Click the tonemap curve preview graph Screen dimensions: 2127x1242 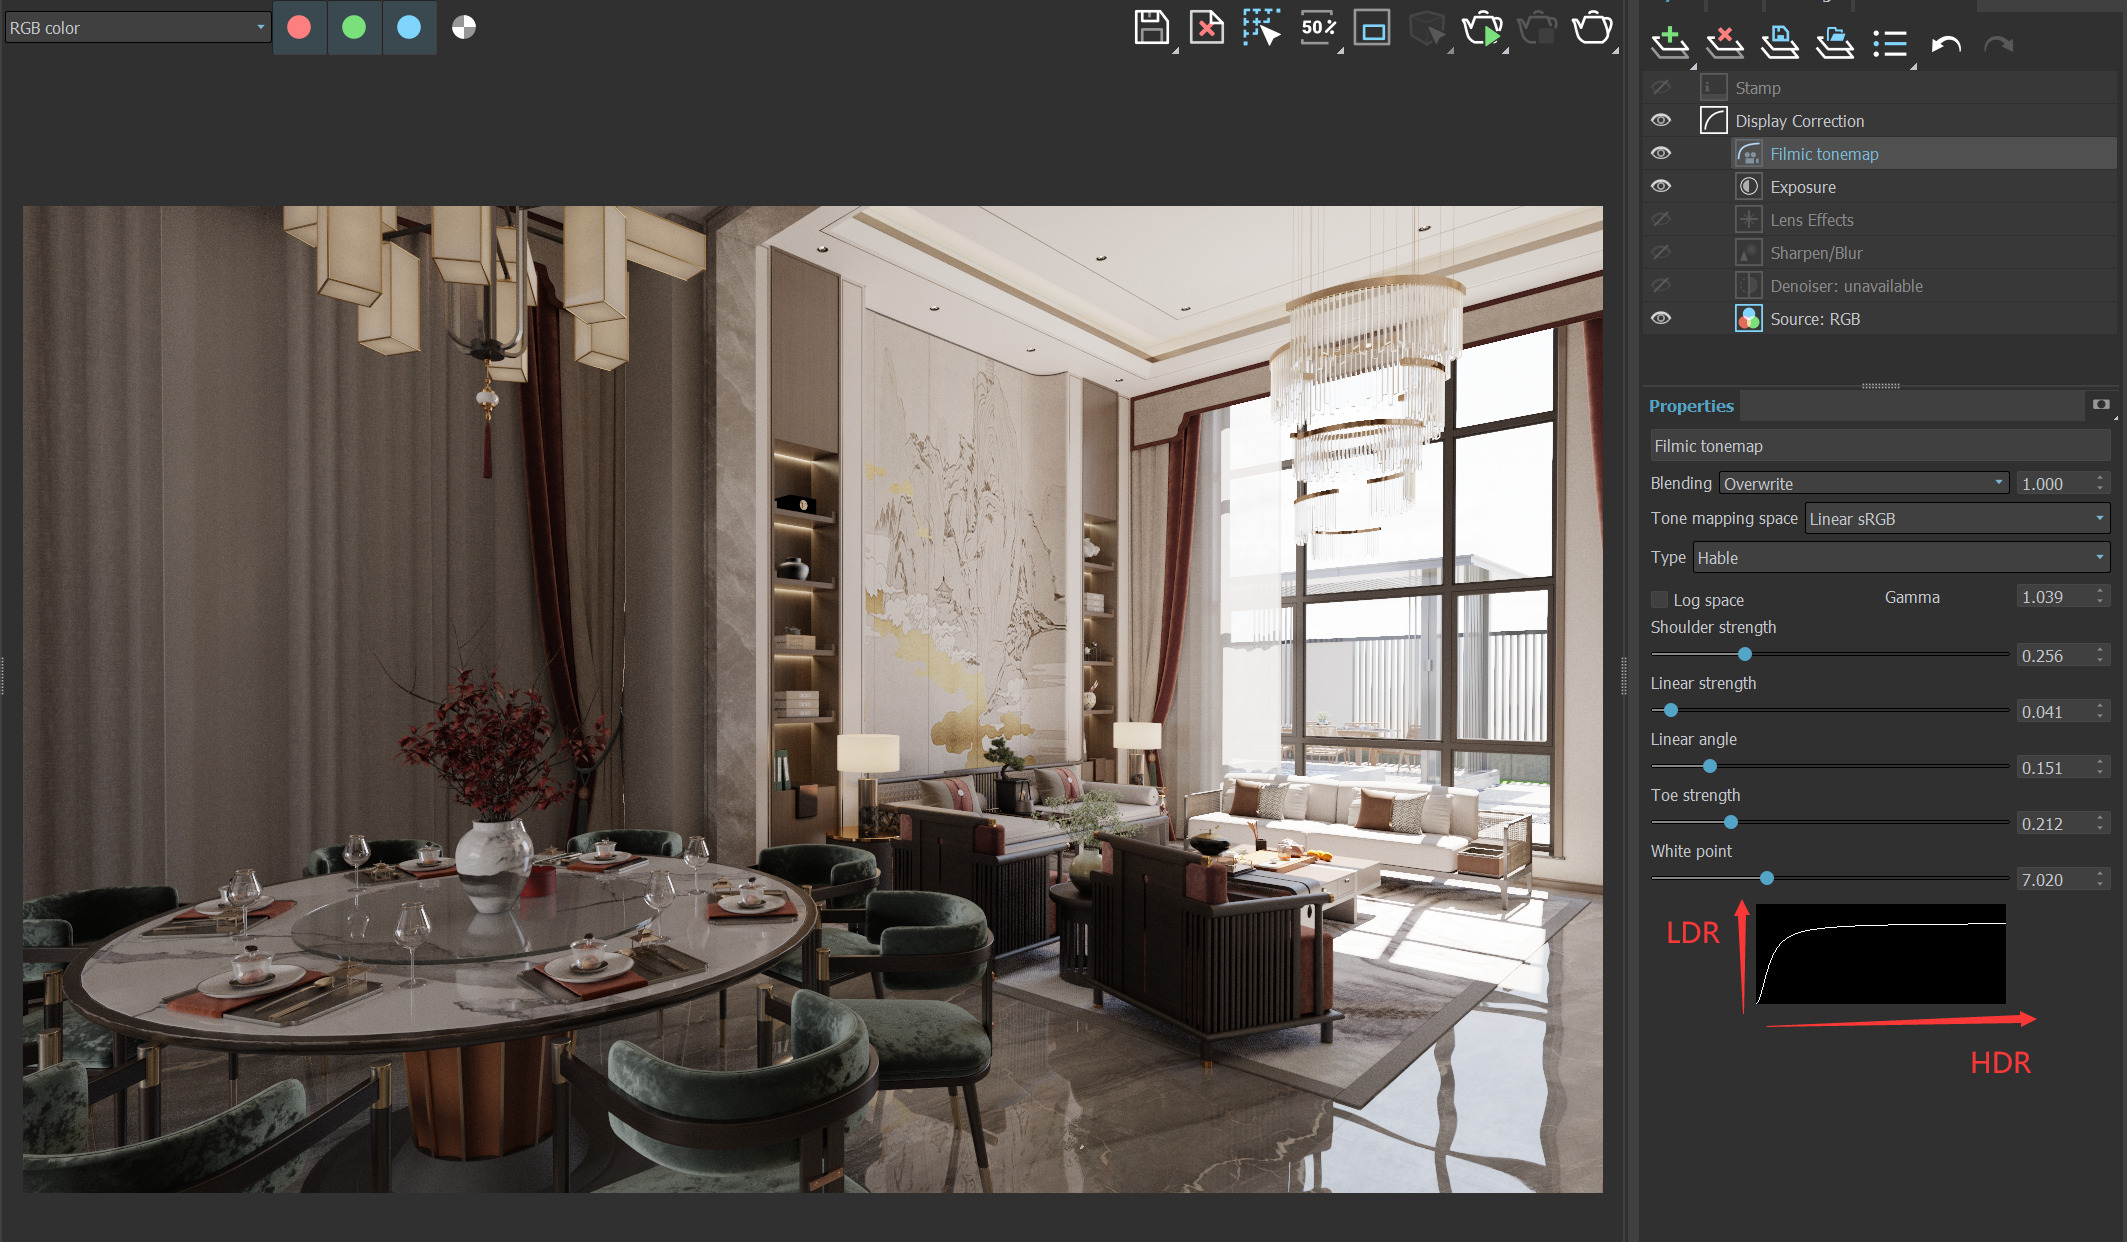coord(1881,954)
